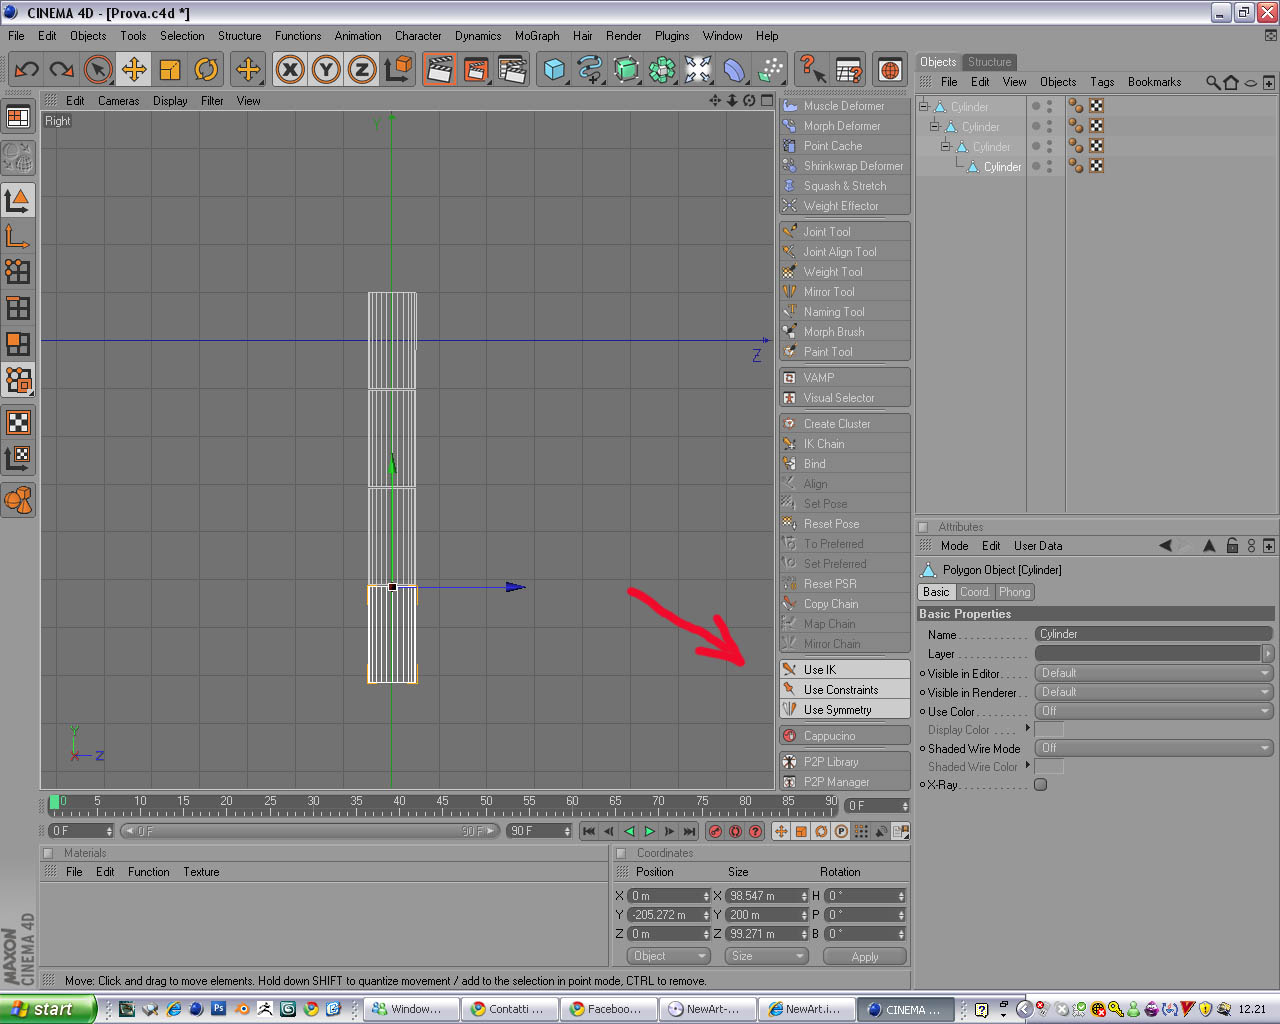Open the Render Settings icon
Viewport: 1280px width, 1024px height.
[512, 69]
